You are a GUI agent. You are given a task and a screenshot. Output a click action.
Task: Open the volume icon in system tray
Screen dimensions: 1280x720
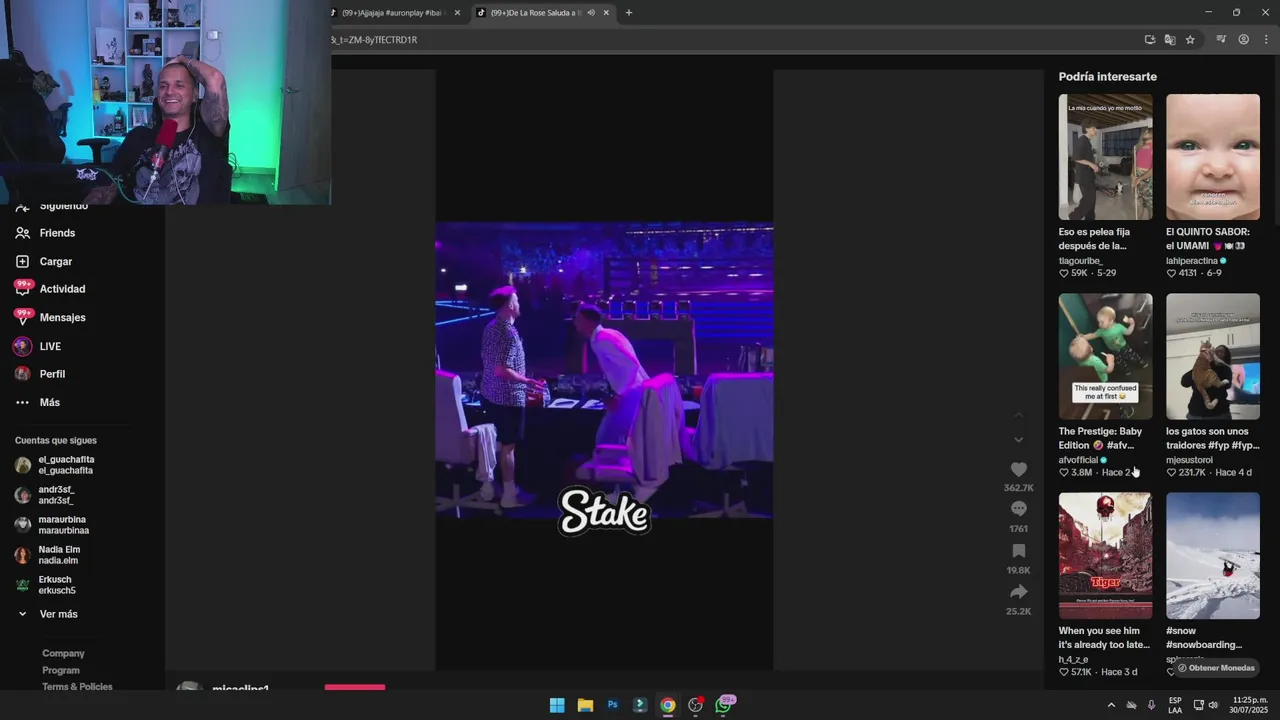(1213, 705)
